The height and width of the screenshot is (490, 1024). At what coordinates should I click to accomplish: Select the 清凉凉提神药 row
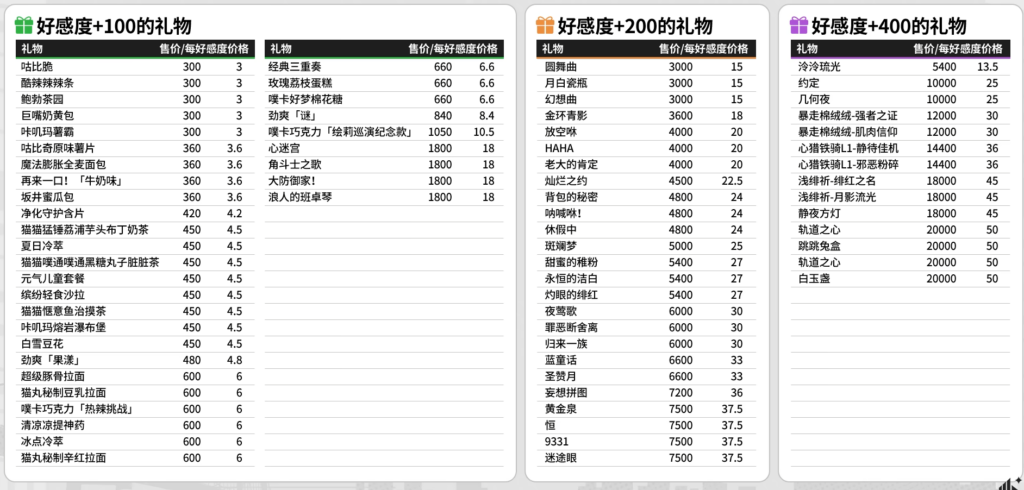point(135,426)
